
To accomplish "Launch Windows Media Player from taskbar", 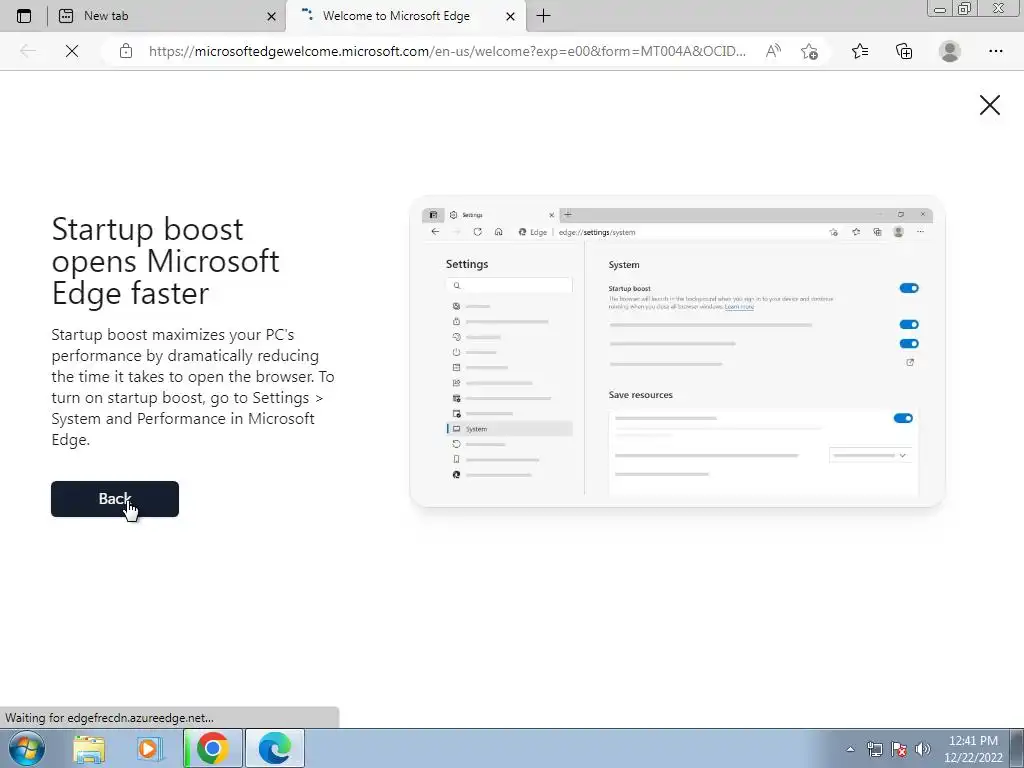I will 149,748.
